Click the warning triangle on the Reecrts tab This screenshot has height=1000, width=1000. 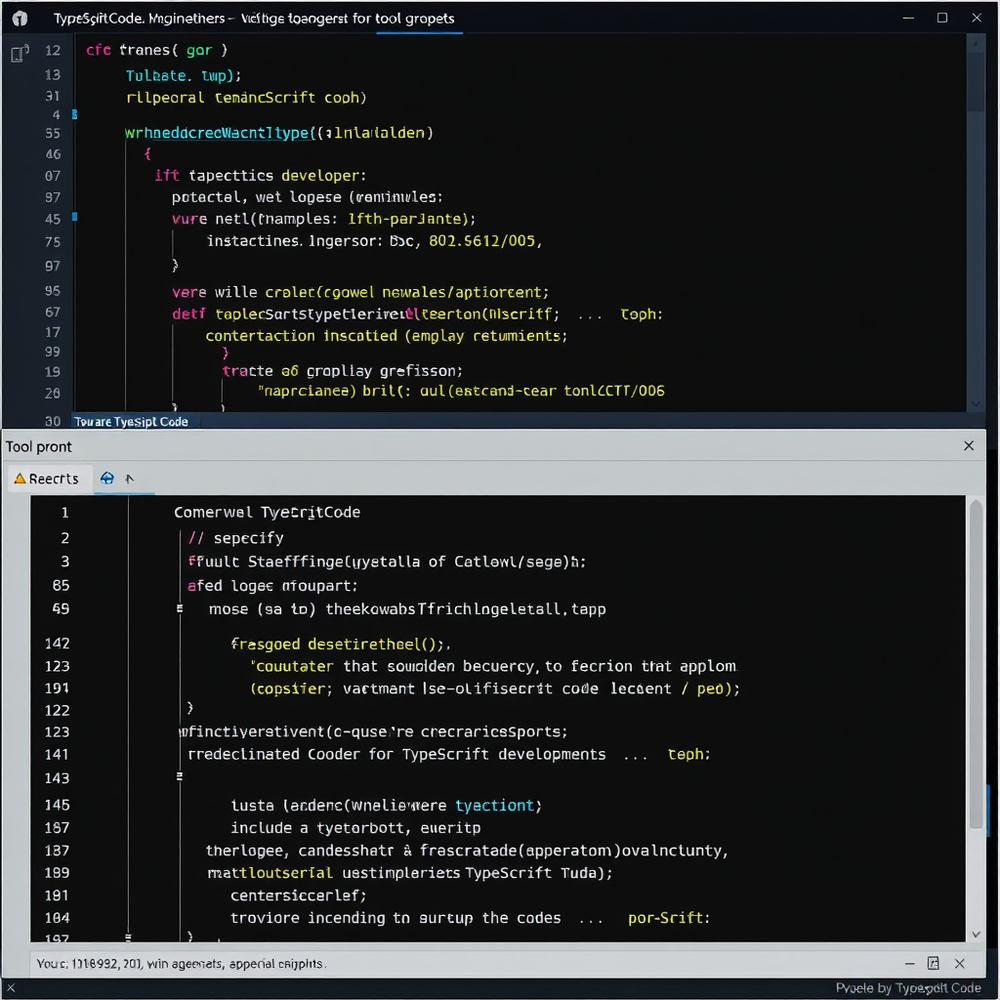tap(22, 478)
